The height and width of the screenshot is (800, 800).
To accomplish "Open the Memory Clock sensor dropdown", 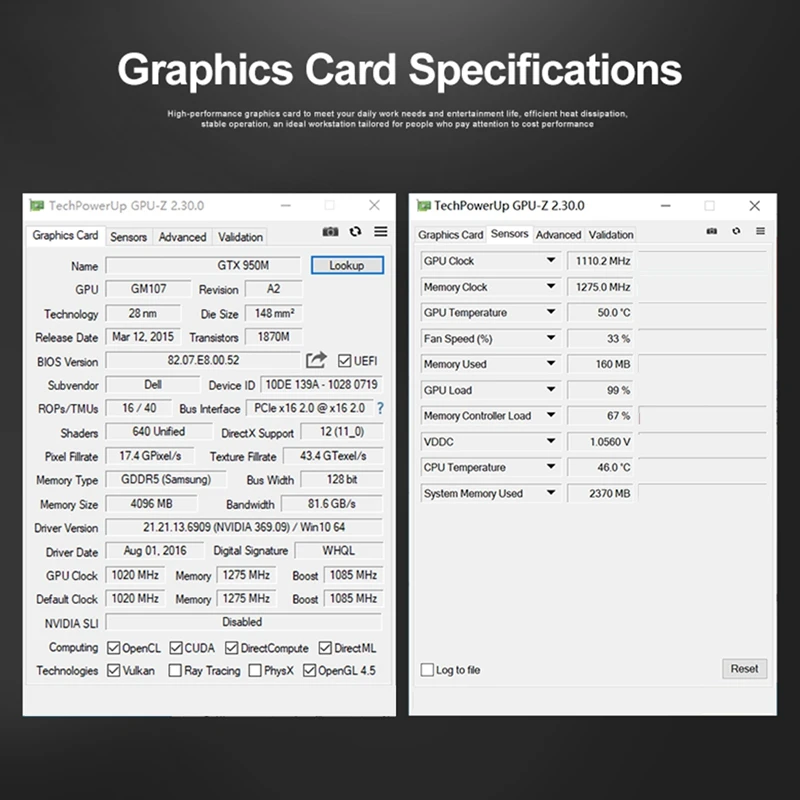I will [x=551, y=286].
